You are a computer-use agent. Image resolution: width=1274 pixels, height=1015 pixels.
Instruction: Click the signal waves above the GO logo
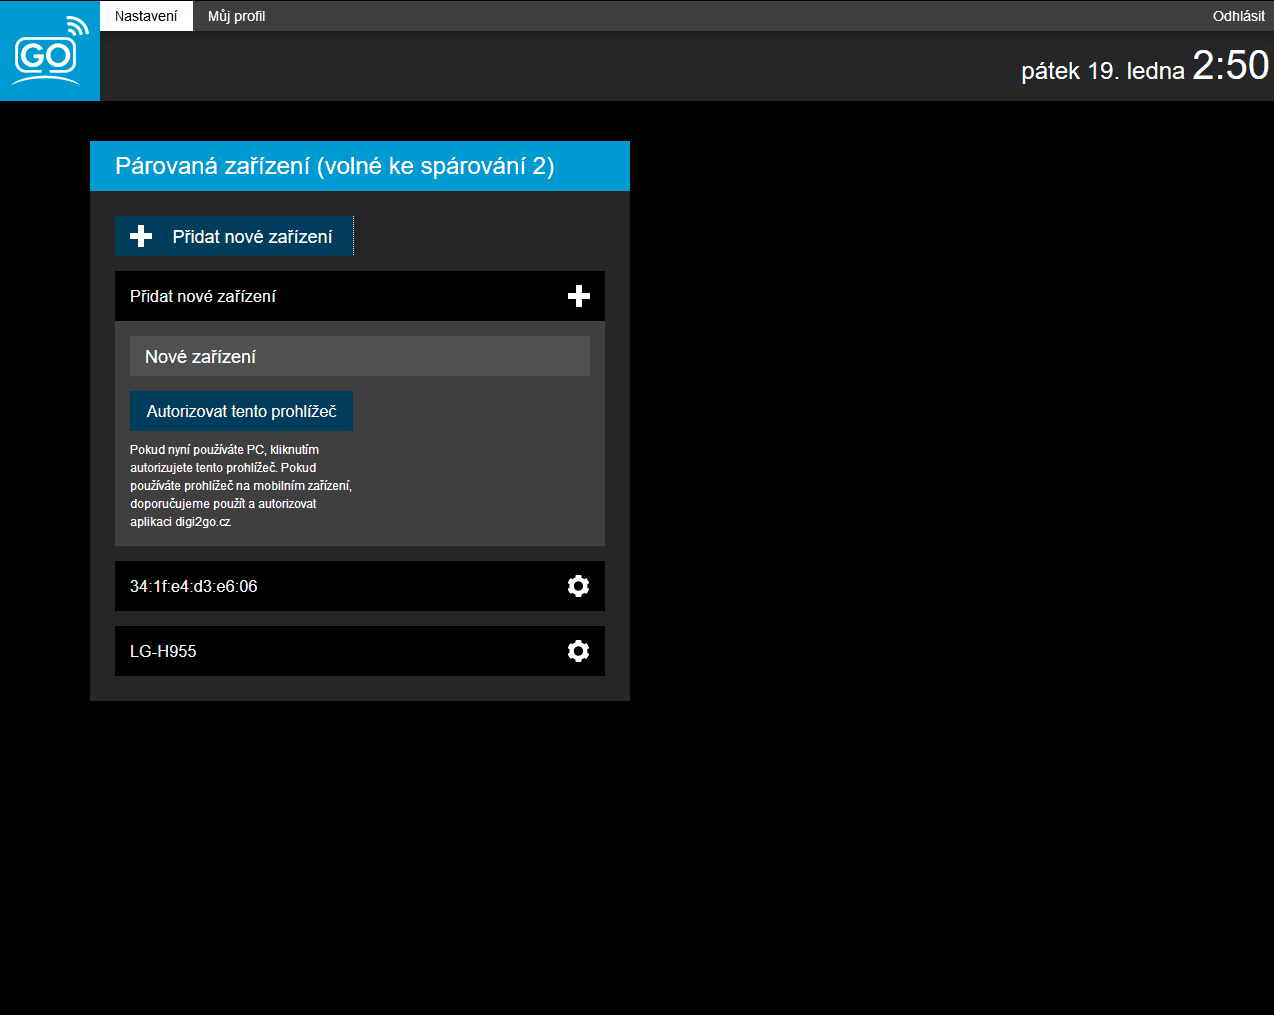coord(78,27)
